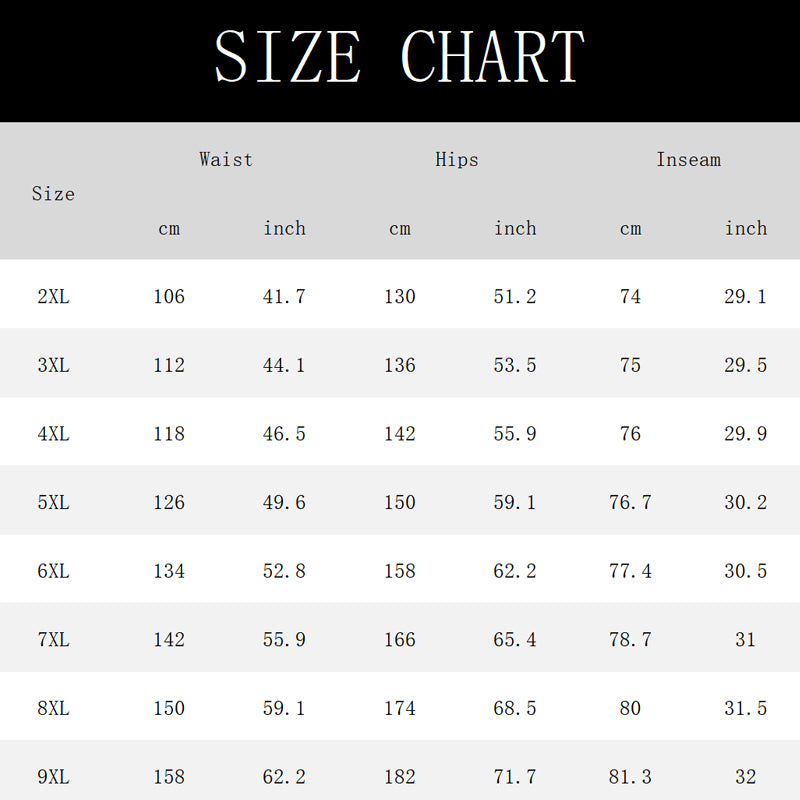Click the 31.5 inseam inch value
This screenshot has width=800, height=800.
[746, 708]
